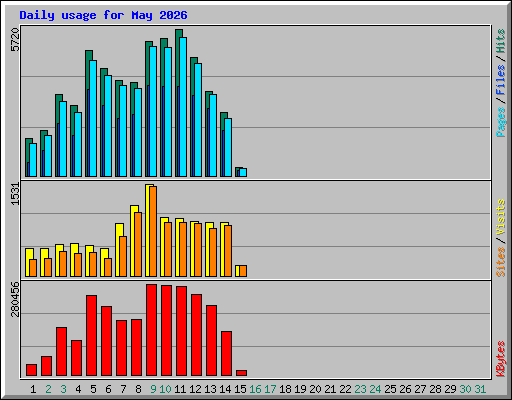
Task: Click the Hits legend label
Action: tap(501, 41)
